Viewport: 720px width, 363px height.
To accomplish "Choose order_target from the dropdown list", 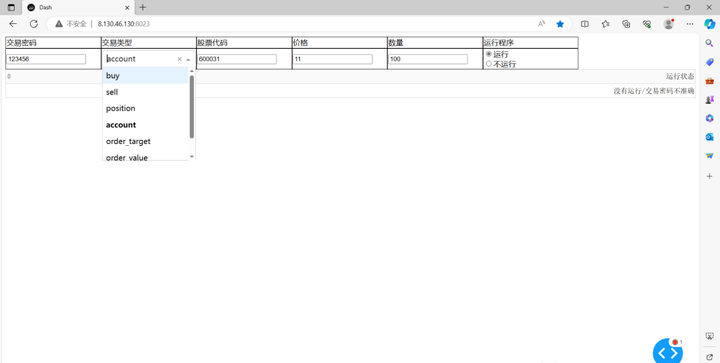I will 146,141.
